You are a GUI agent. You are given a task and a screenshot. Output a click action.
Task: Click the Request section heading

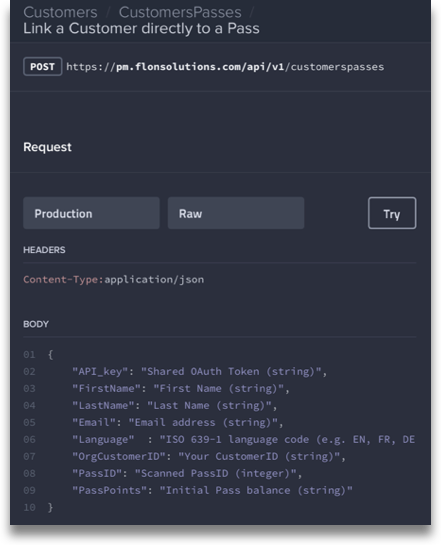point(48,147)
